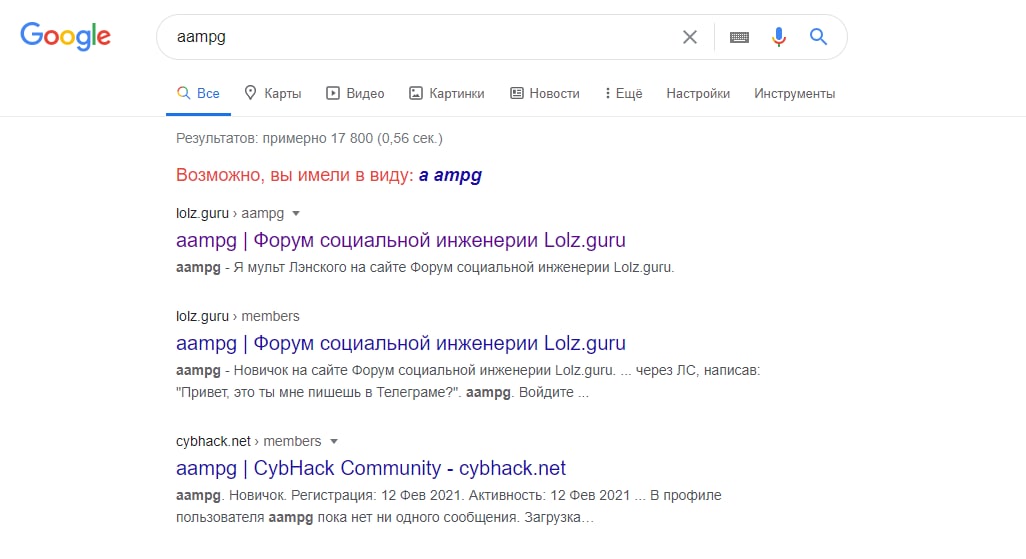Image resolution: width=1026 pixels, height=559 pixels.
Task: Click the magnifier icon in the Все tab
Action: click(x=183, y=93)
